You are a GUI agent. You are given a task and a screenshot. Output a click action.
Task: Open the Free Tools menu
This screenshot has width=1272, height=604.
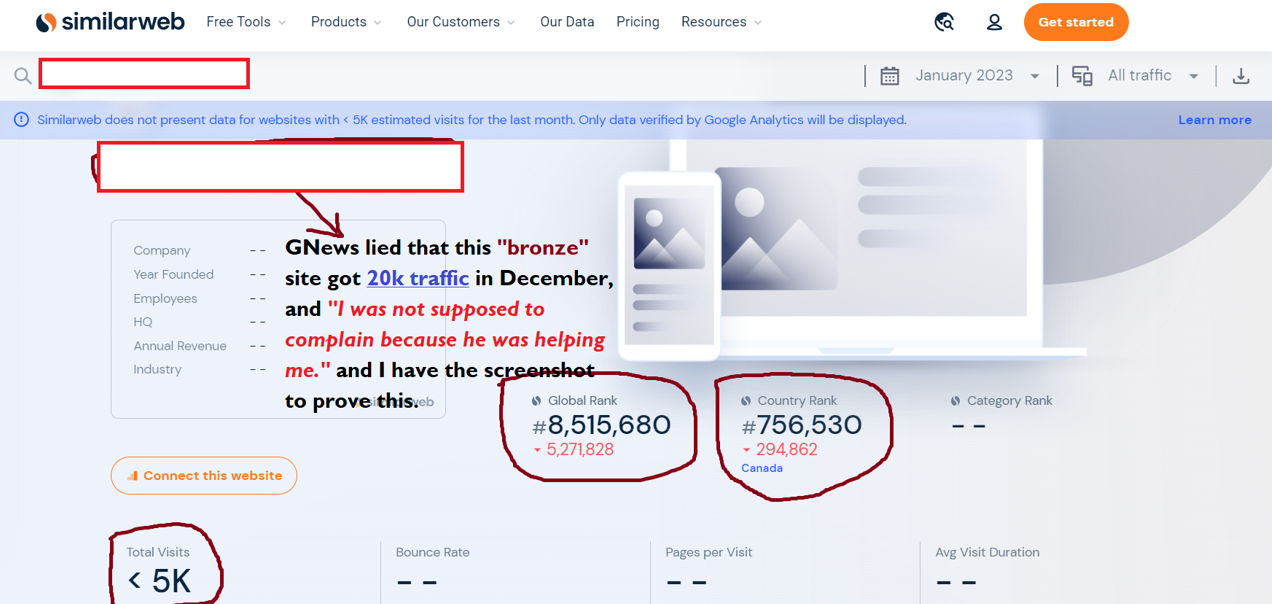tap(246, 22)
